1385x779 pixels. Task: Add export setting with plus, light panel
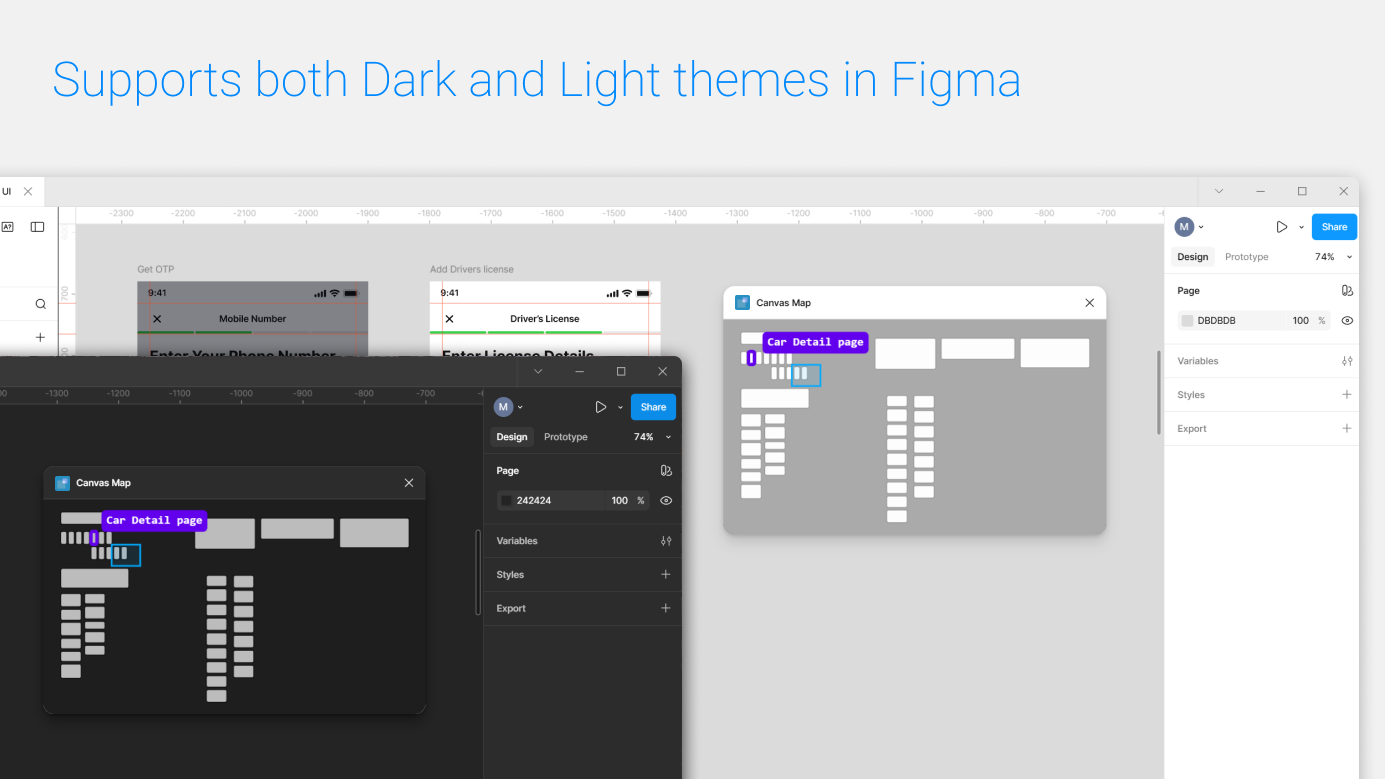pos(1347,429)
